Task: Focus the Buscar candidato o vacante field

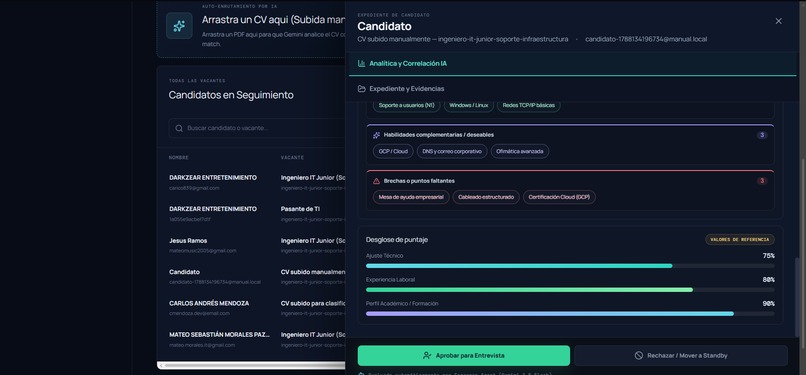Action: pos(257,128)
